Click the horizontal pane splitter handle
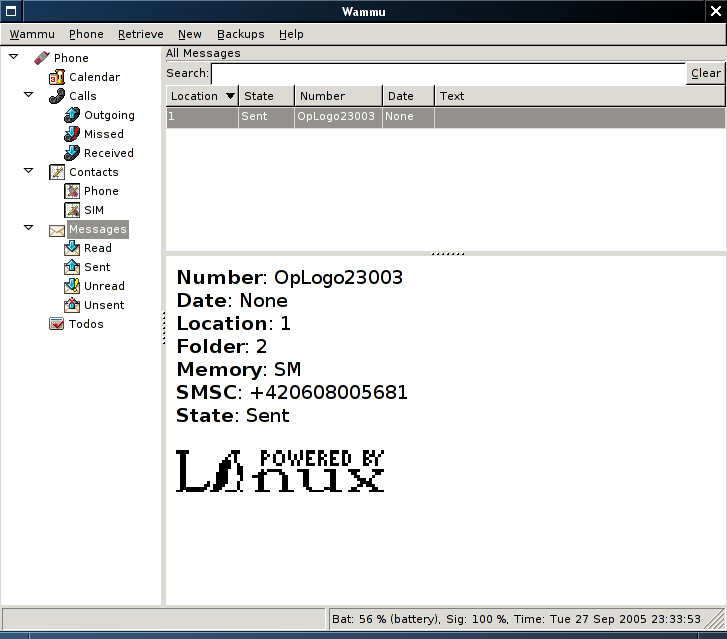 point(447,254)
